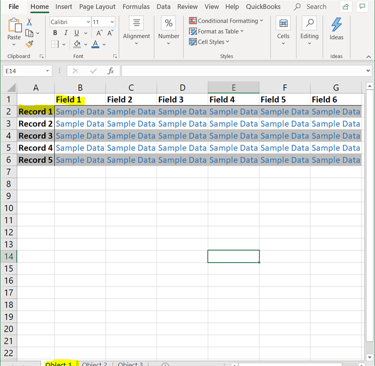Toggle Bold formatting
The height and width of the screenshot is (366, 375).
55,33
